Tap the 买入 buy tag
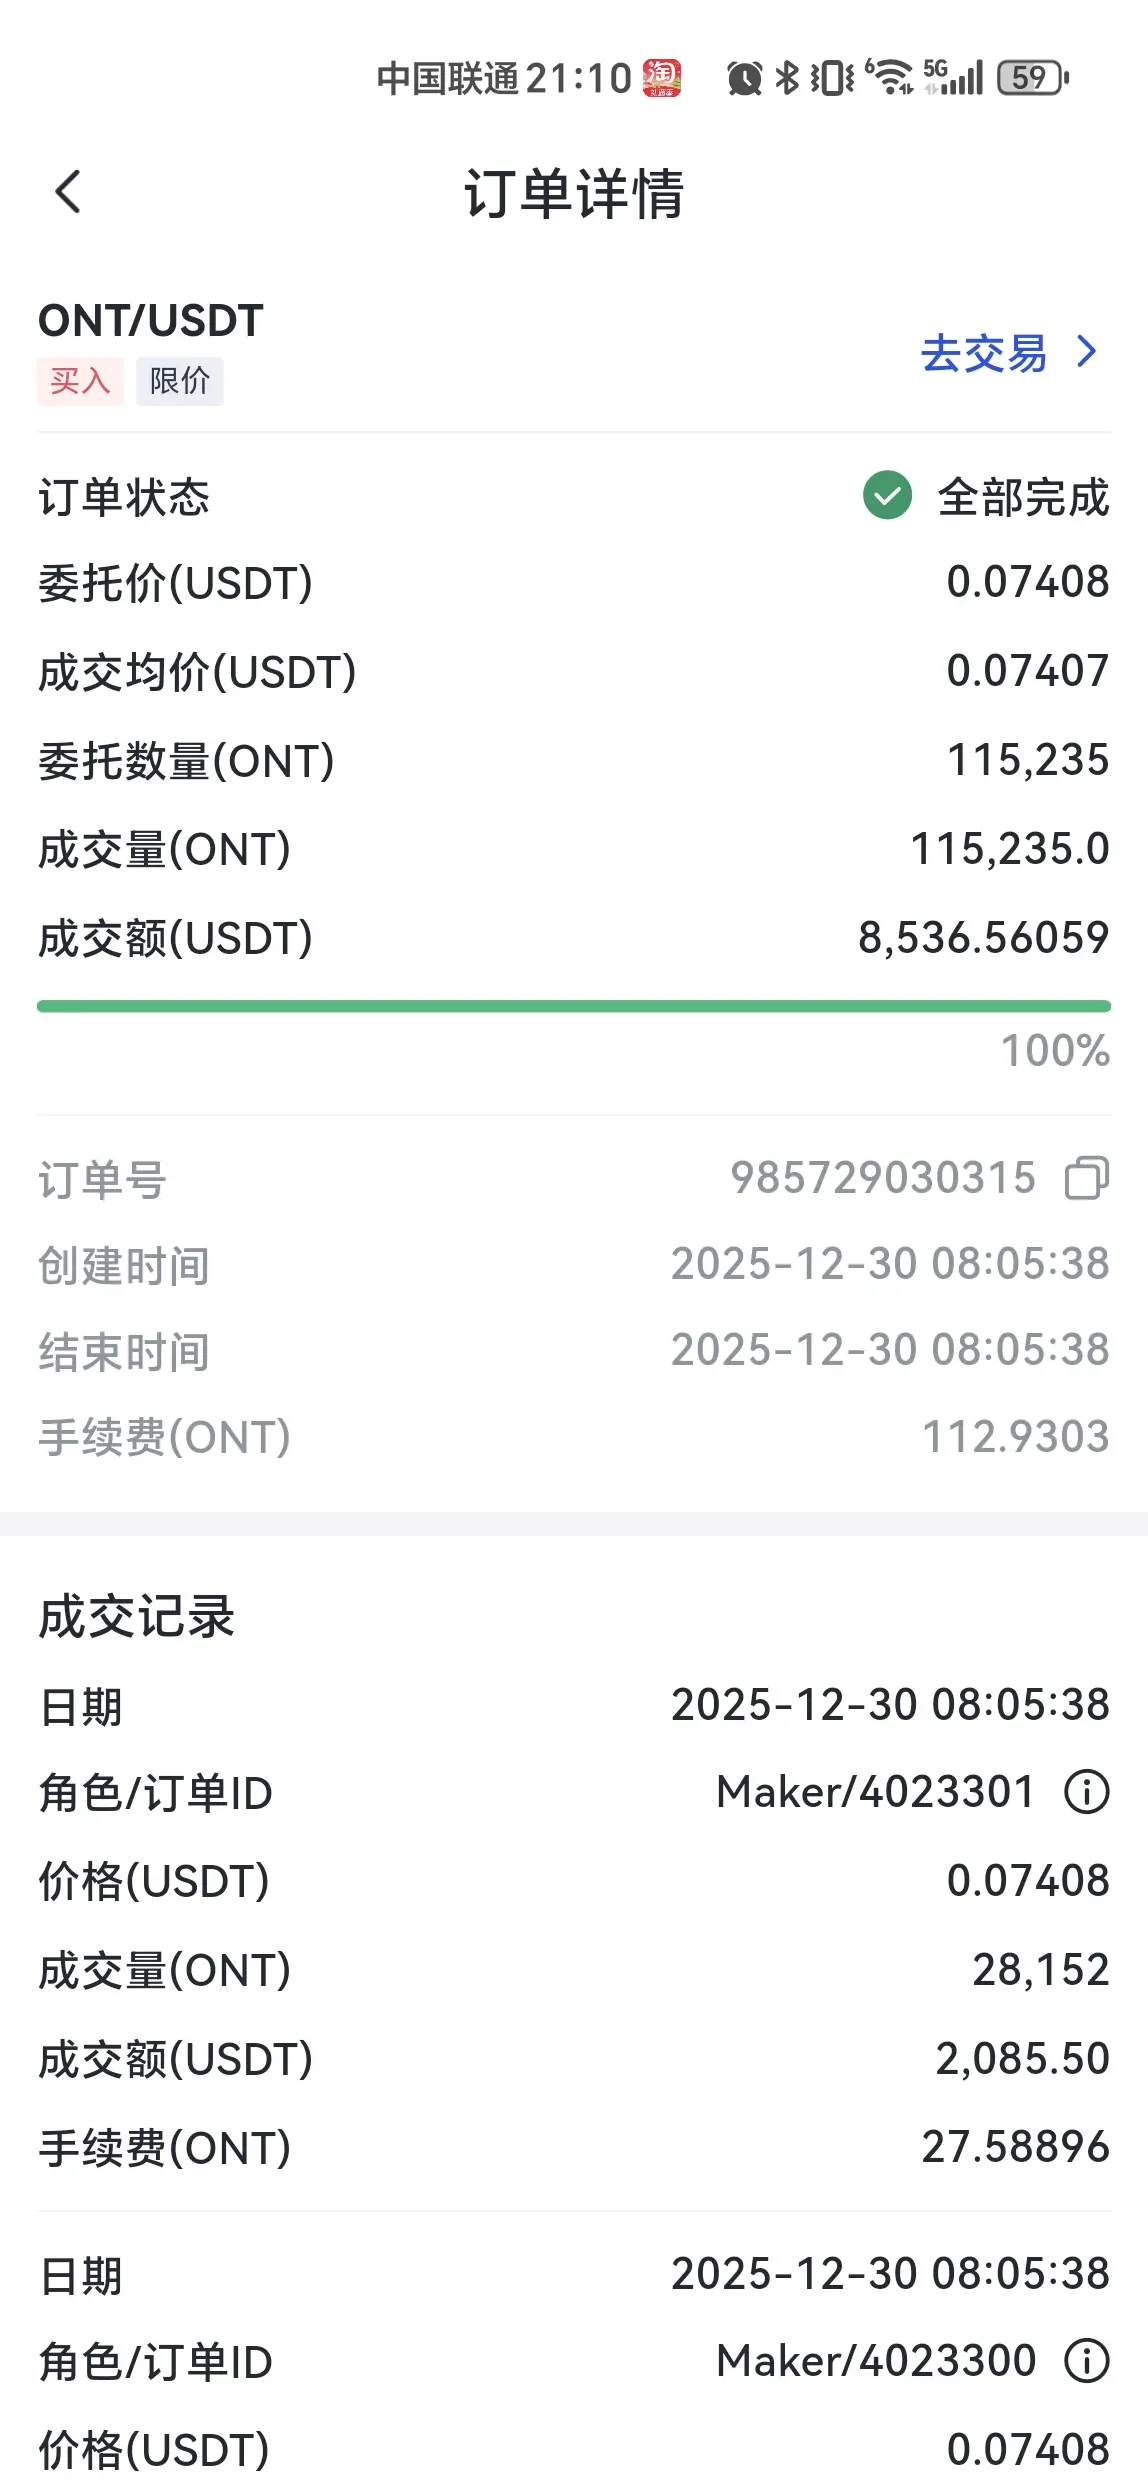The image size is (1148, 2492). pos(80,381)
